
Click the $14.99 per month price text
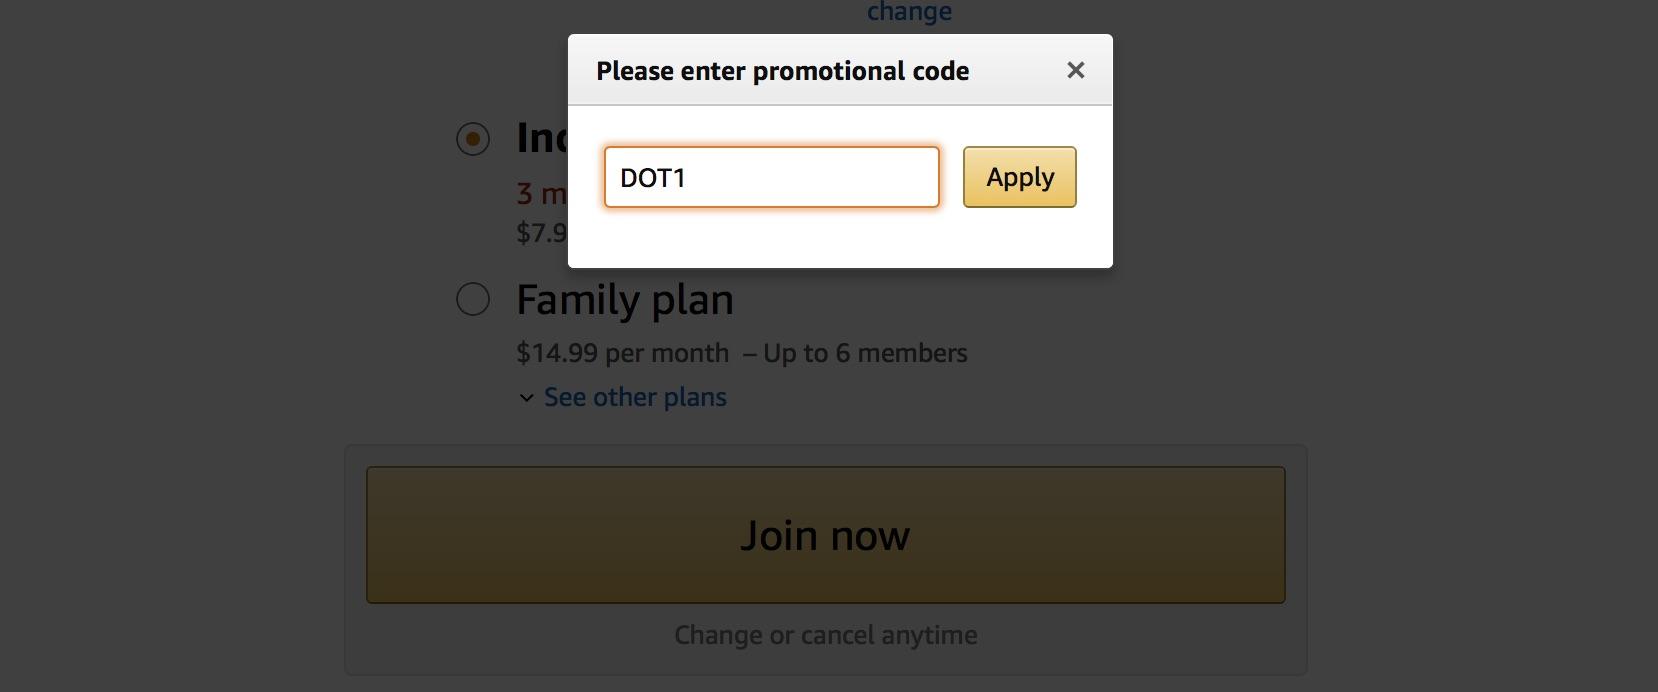tap(622, 353)
